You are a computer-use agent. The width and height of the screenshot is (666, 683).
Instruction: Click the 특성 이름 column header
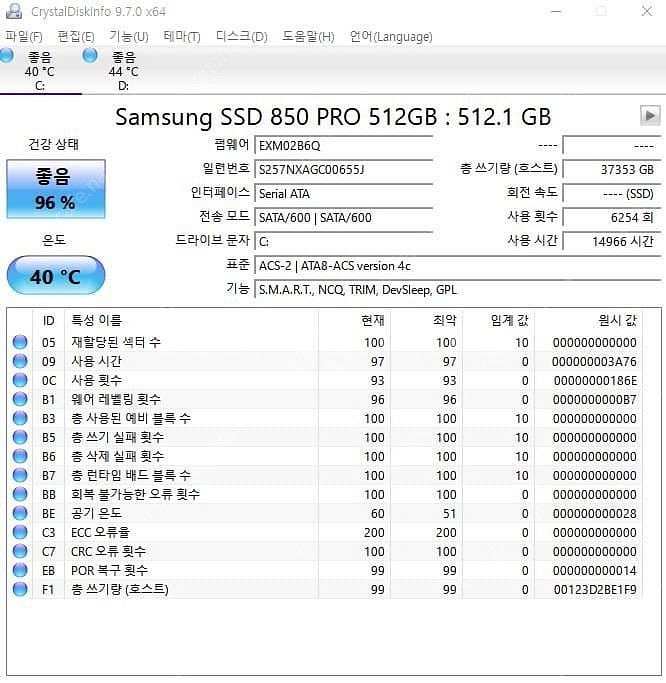click(191, 321)
